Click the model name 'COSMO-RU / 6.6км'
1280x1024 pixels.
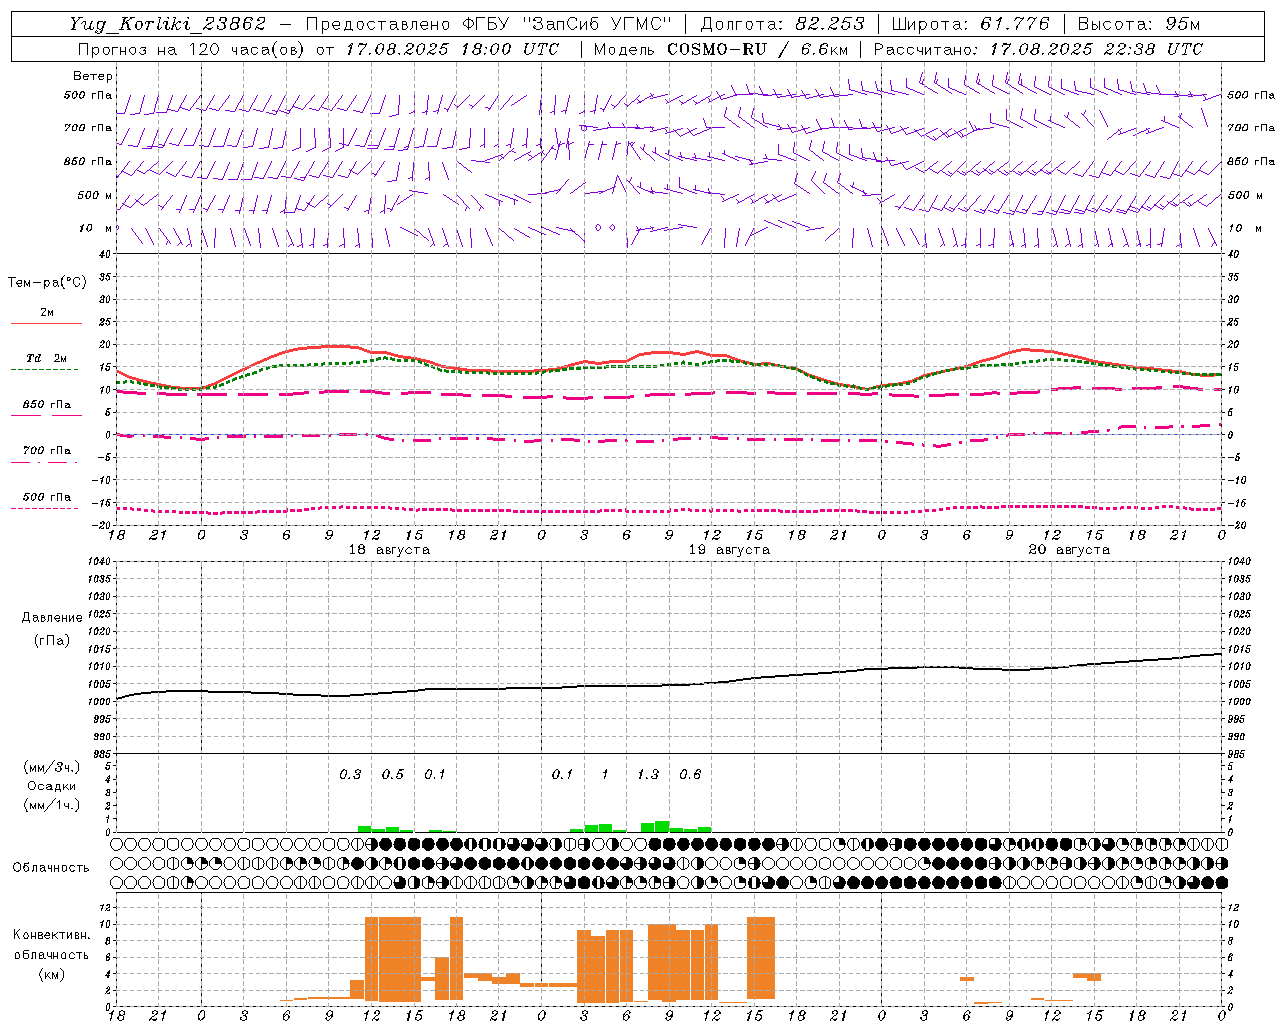[758, 49]
